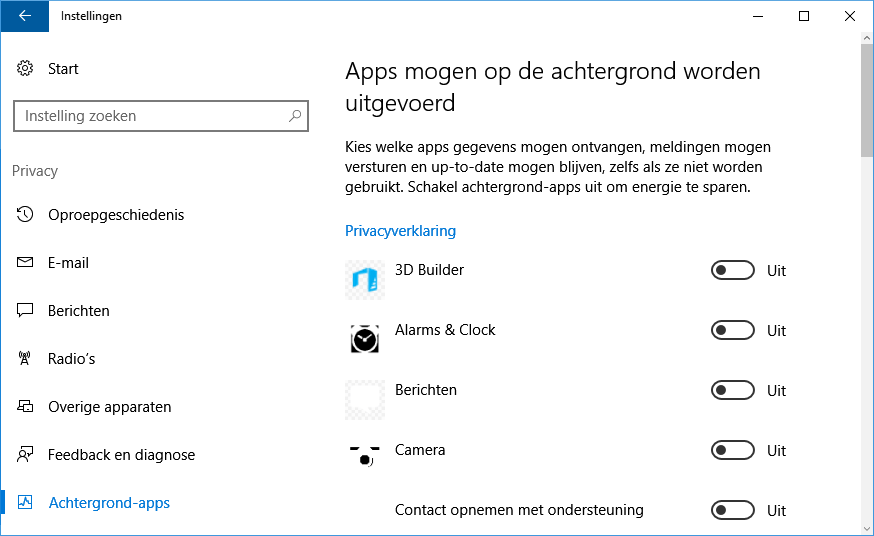
Task: Turn on Alarms & Clock background toggle
Action: pyautogui.click(x=732, y=331)
